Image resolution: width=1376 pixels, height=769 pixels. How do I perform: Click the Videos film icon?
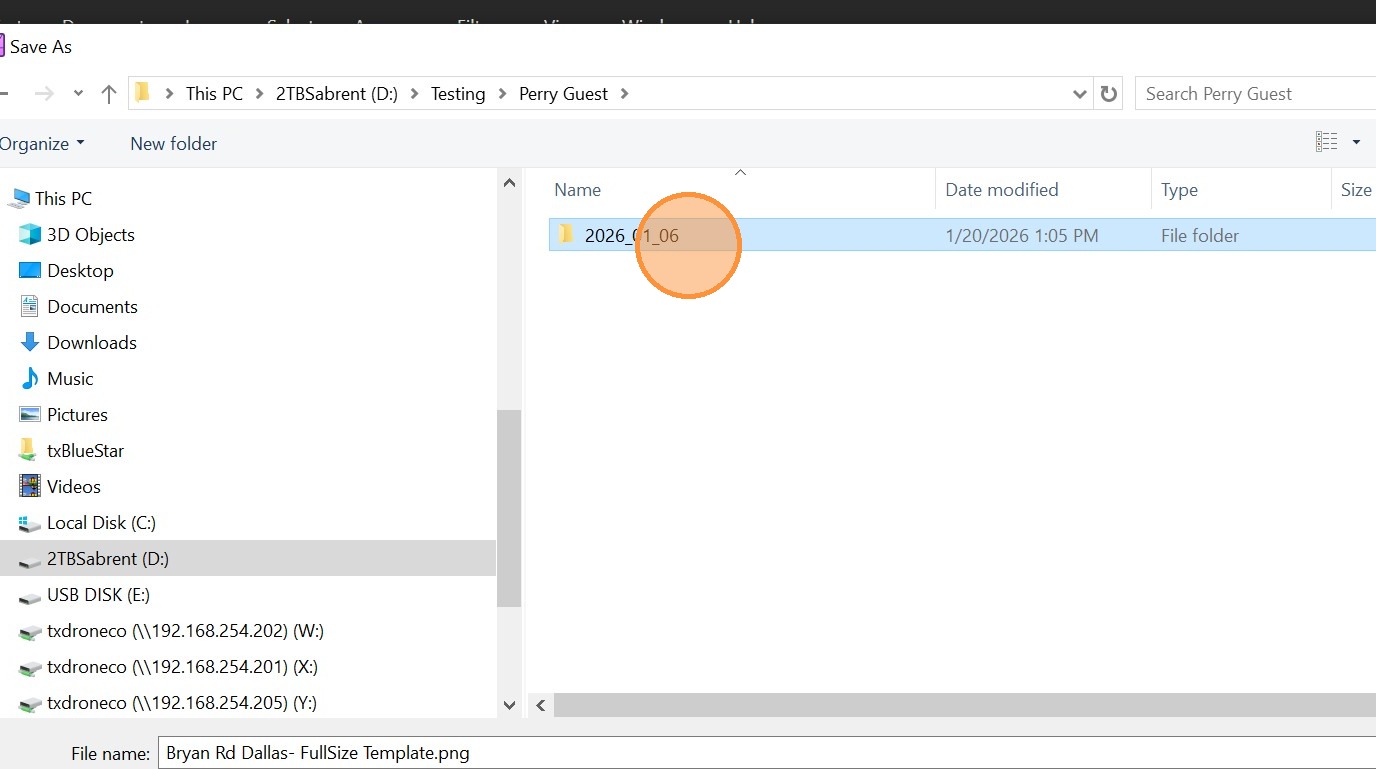[30, 486]
